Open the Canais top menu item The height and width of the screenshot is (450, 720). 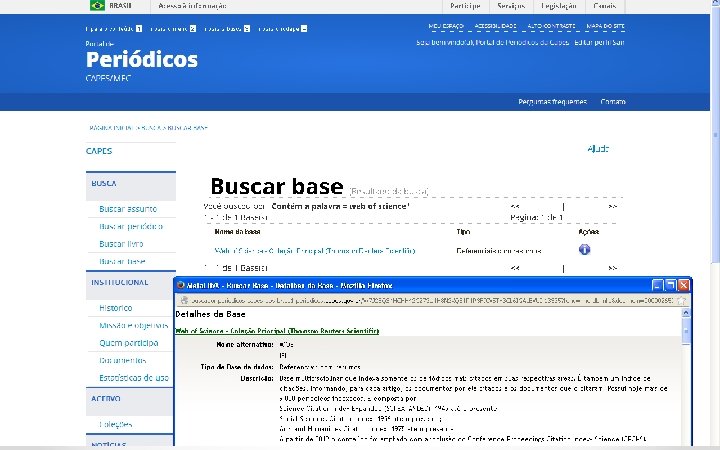(x=604, y=6)
